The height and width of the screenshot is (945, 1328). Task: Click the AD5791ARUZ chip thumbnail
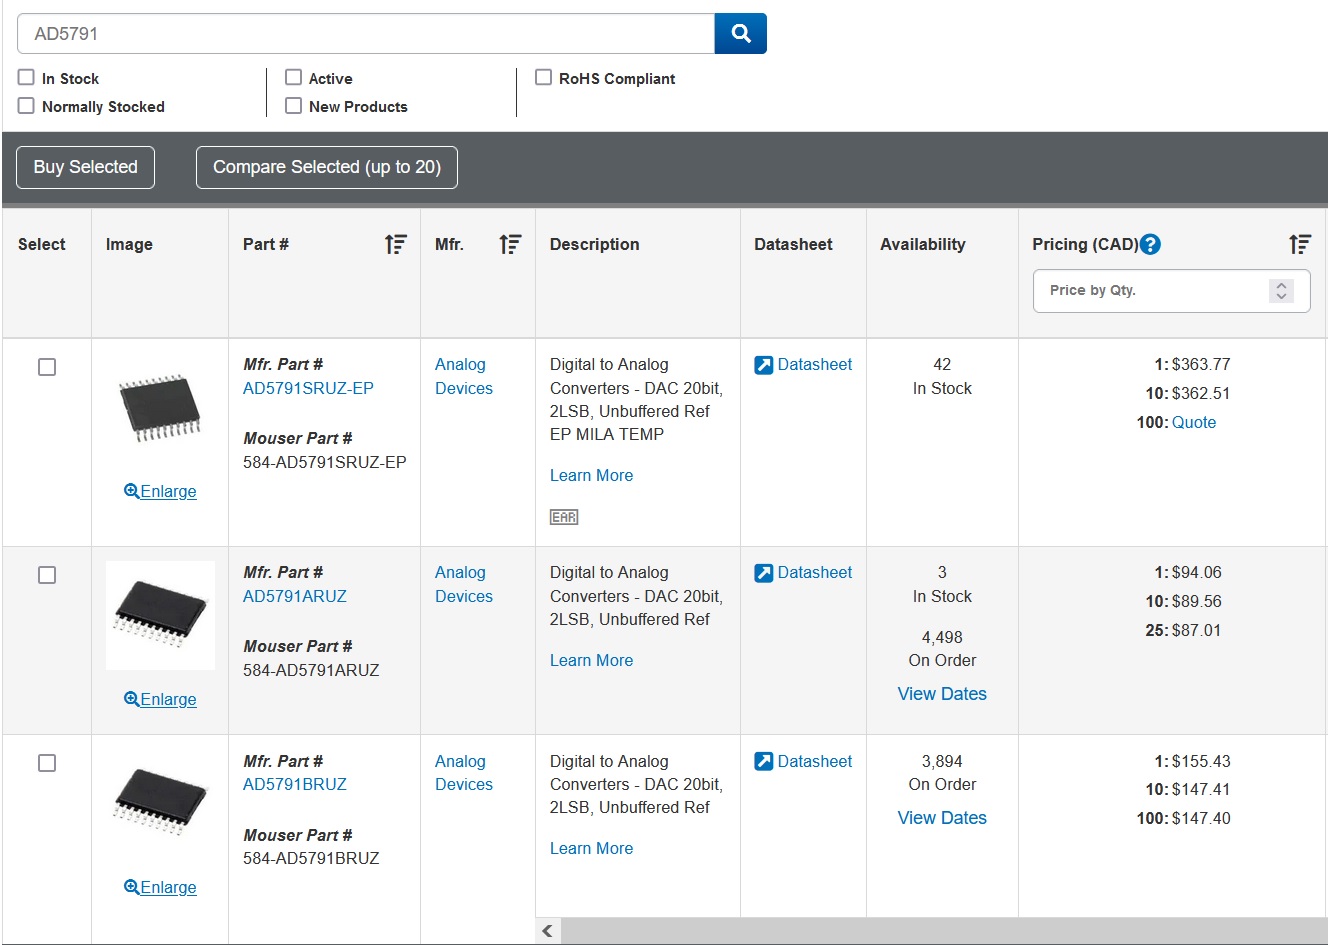click(x=160, y=614)
